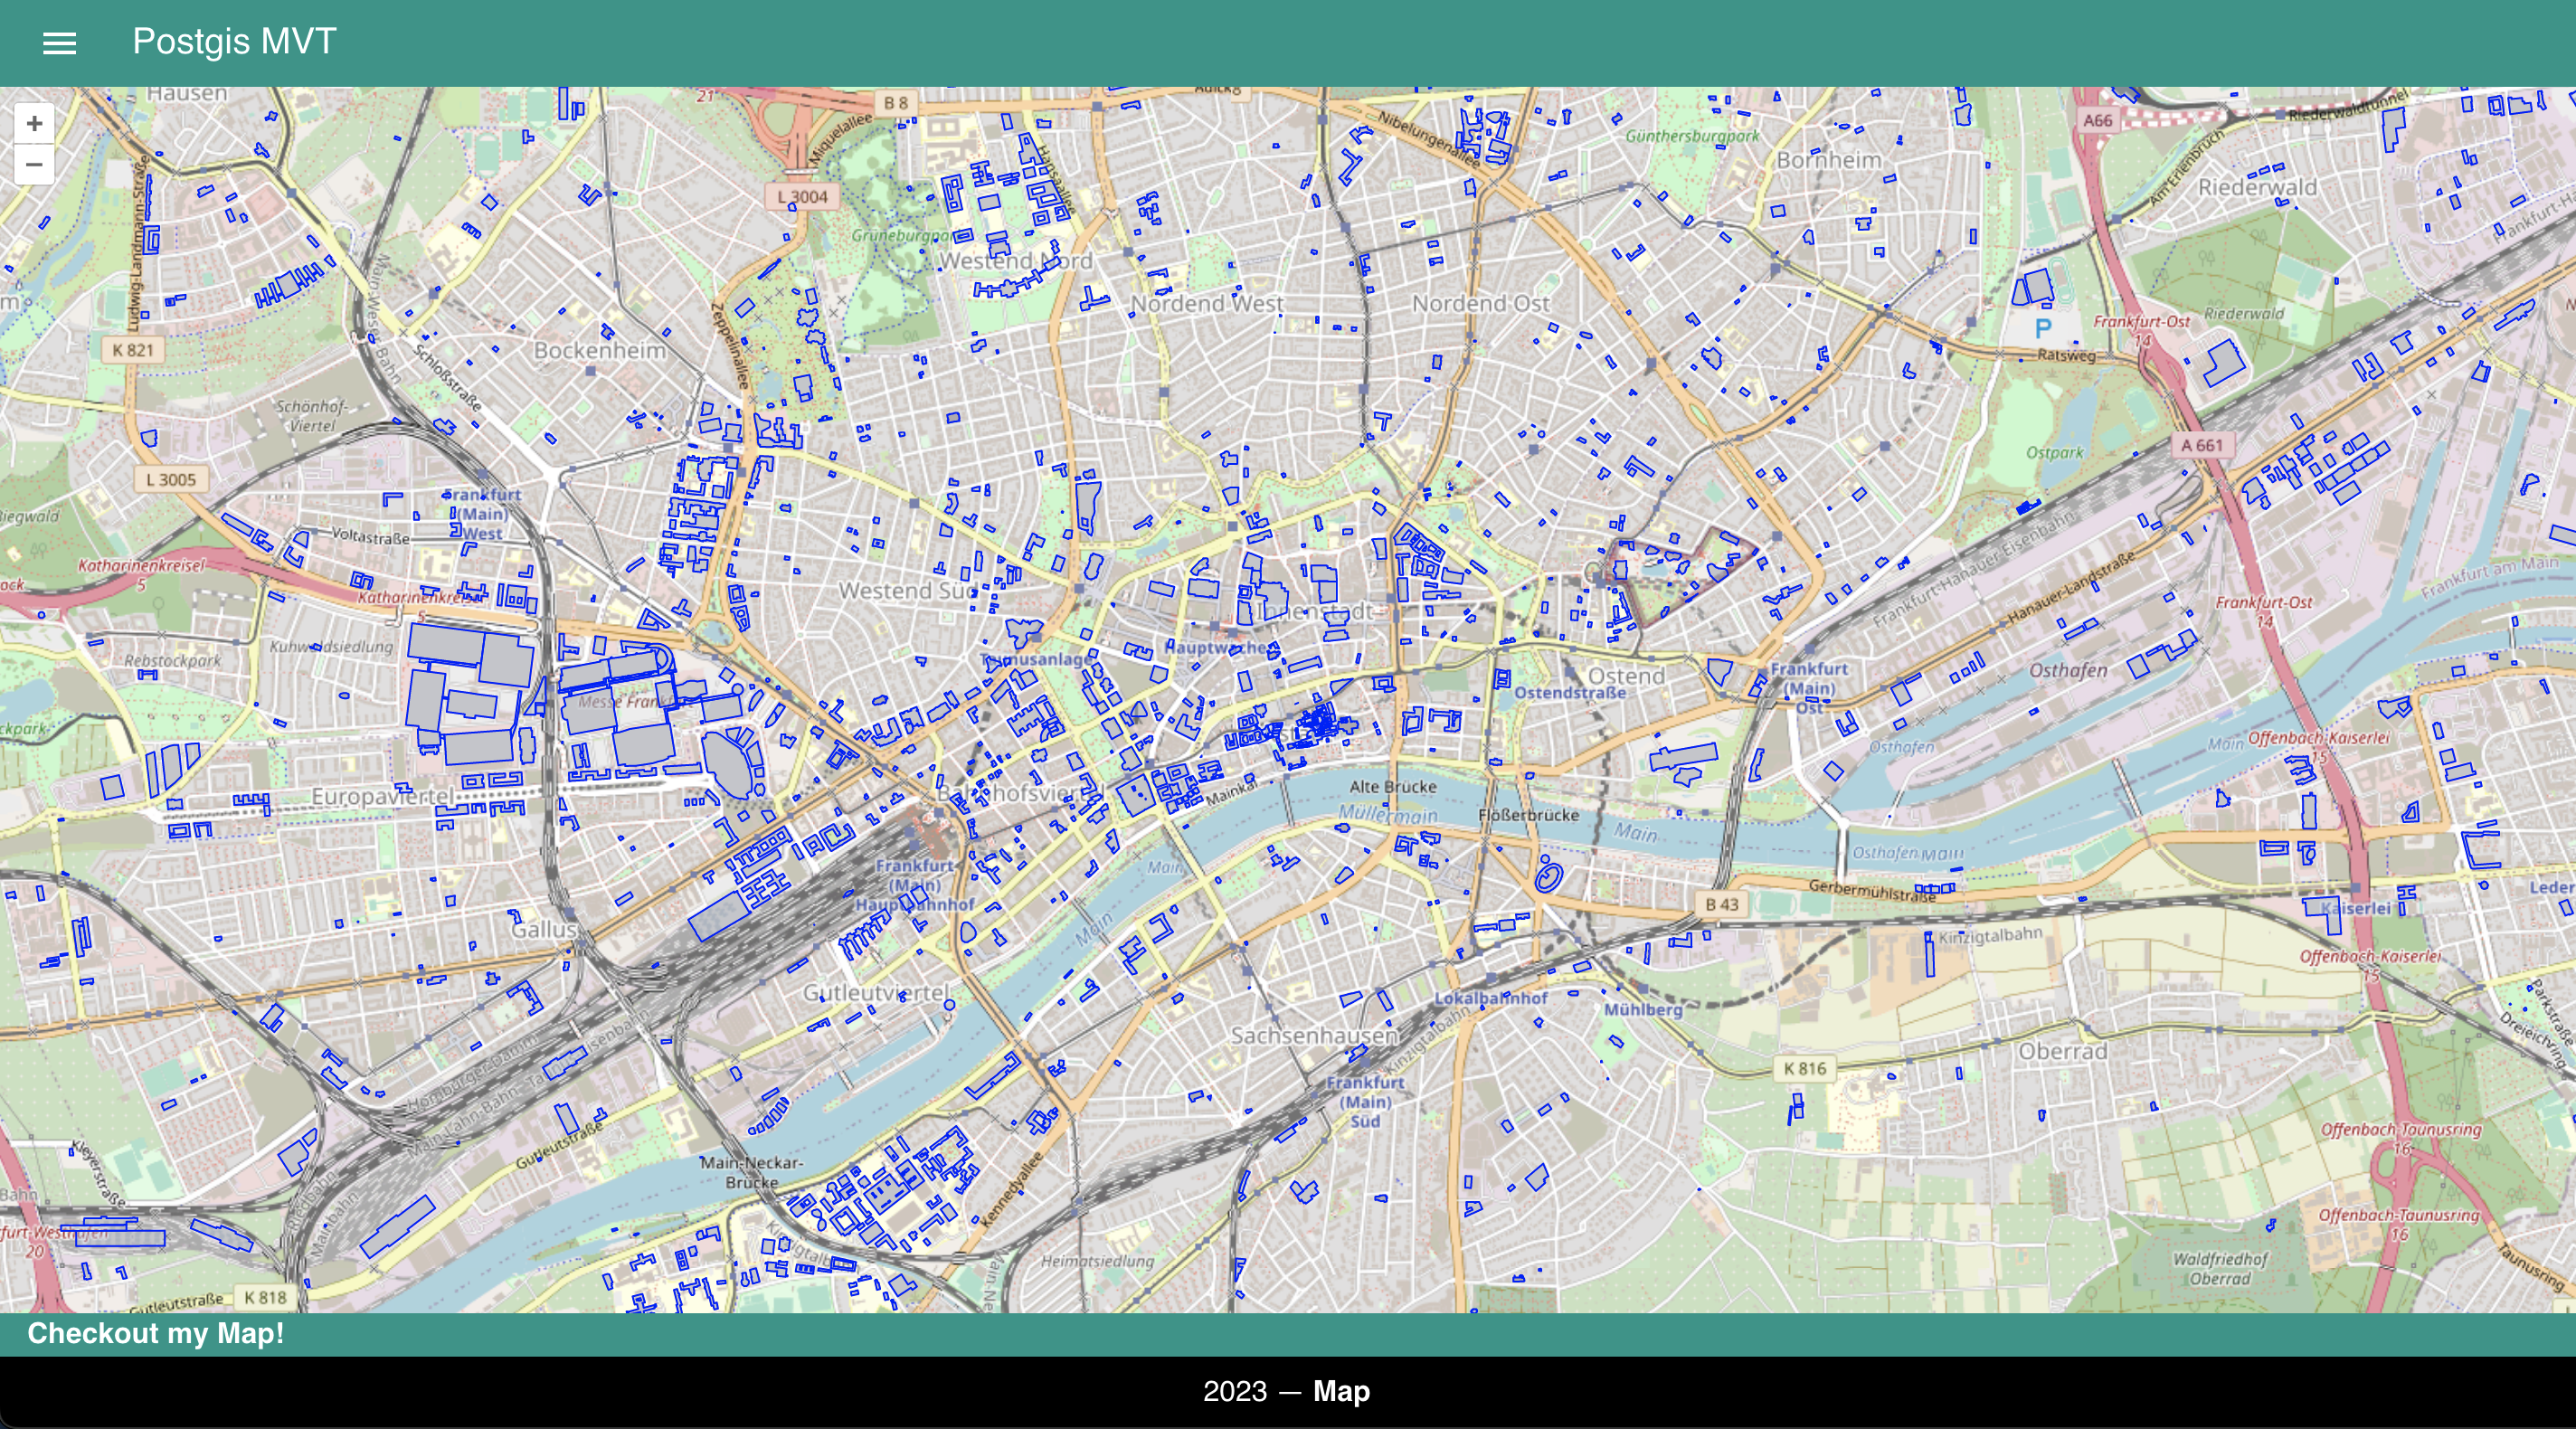Click the Ostpark label on the map
2576x1429 pixels.
point(2054,452)
